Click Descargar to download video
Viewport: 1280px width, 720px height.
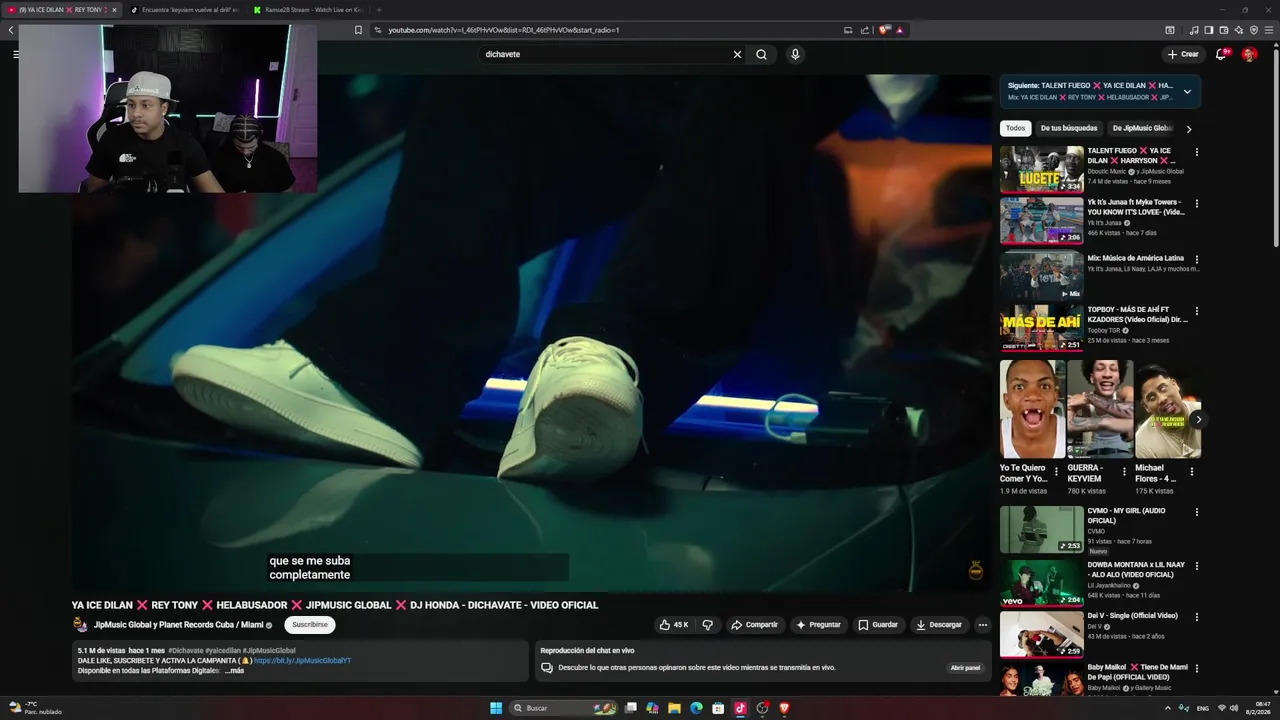(938, 625)
